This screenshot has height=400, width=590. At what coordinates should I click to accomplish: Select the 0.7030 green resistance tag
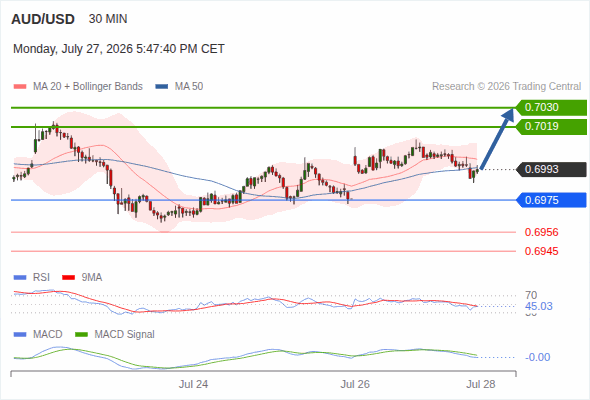(x=551, y=108)
